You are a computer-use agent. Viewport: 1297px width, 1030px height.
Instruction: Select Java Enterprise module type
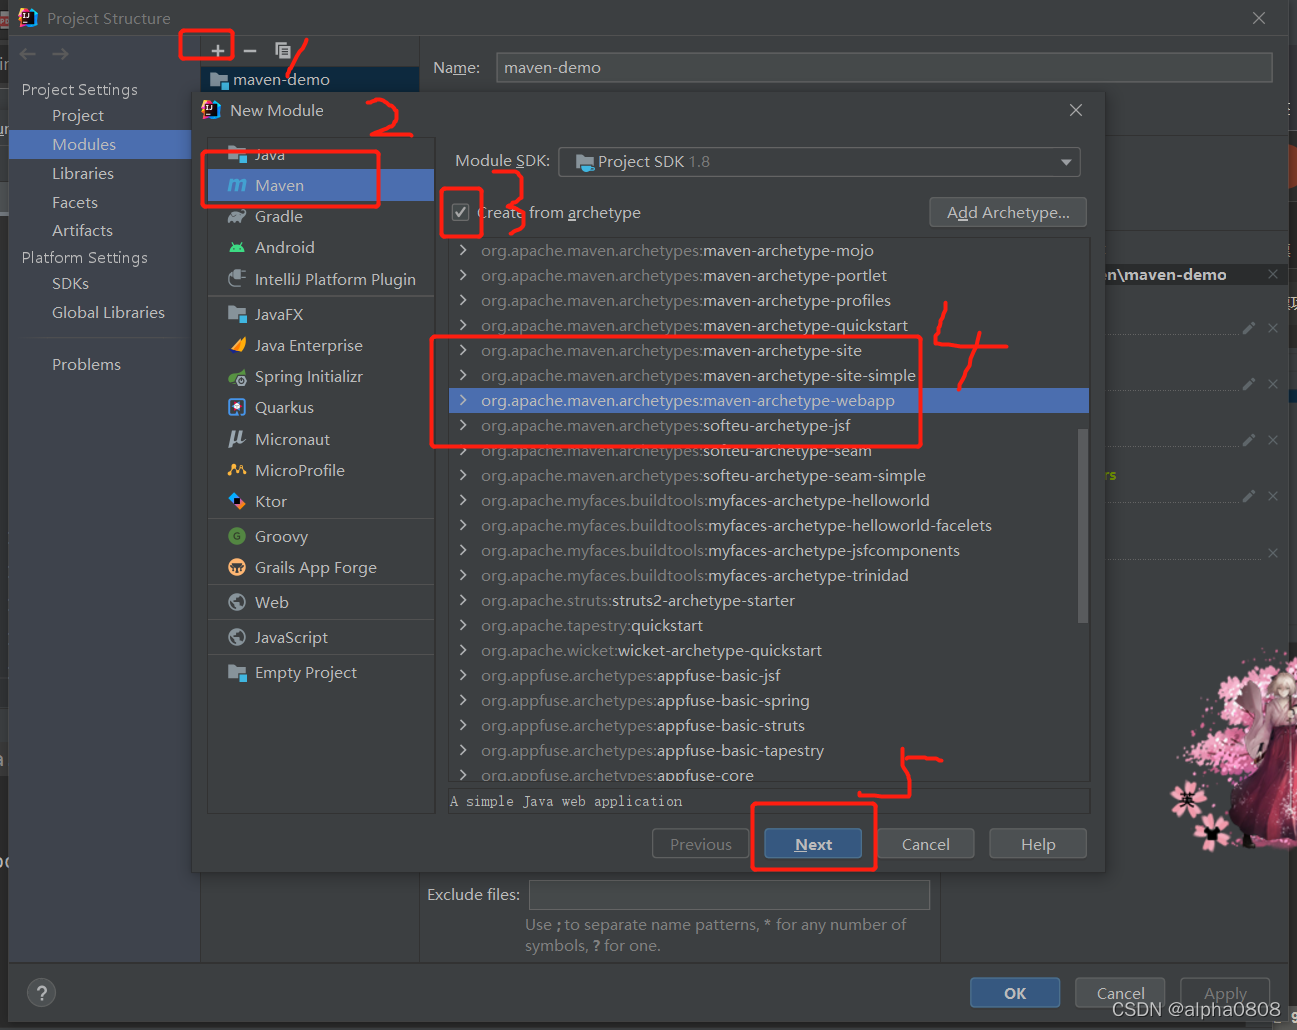pyautogui.click(x=321, y=345)
